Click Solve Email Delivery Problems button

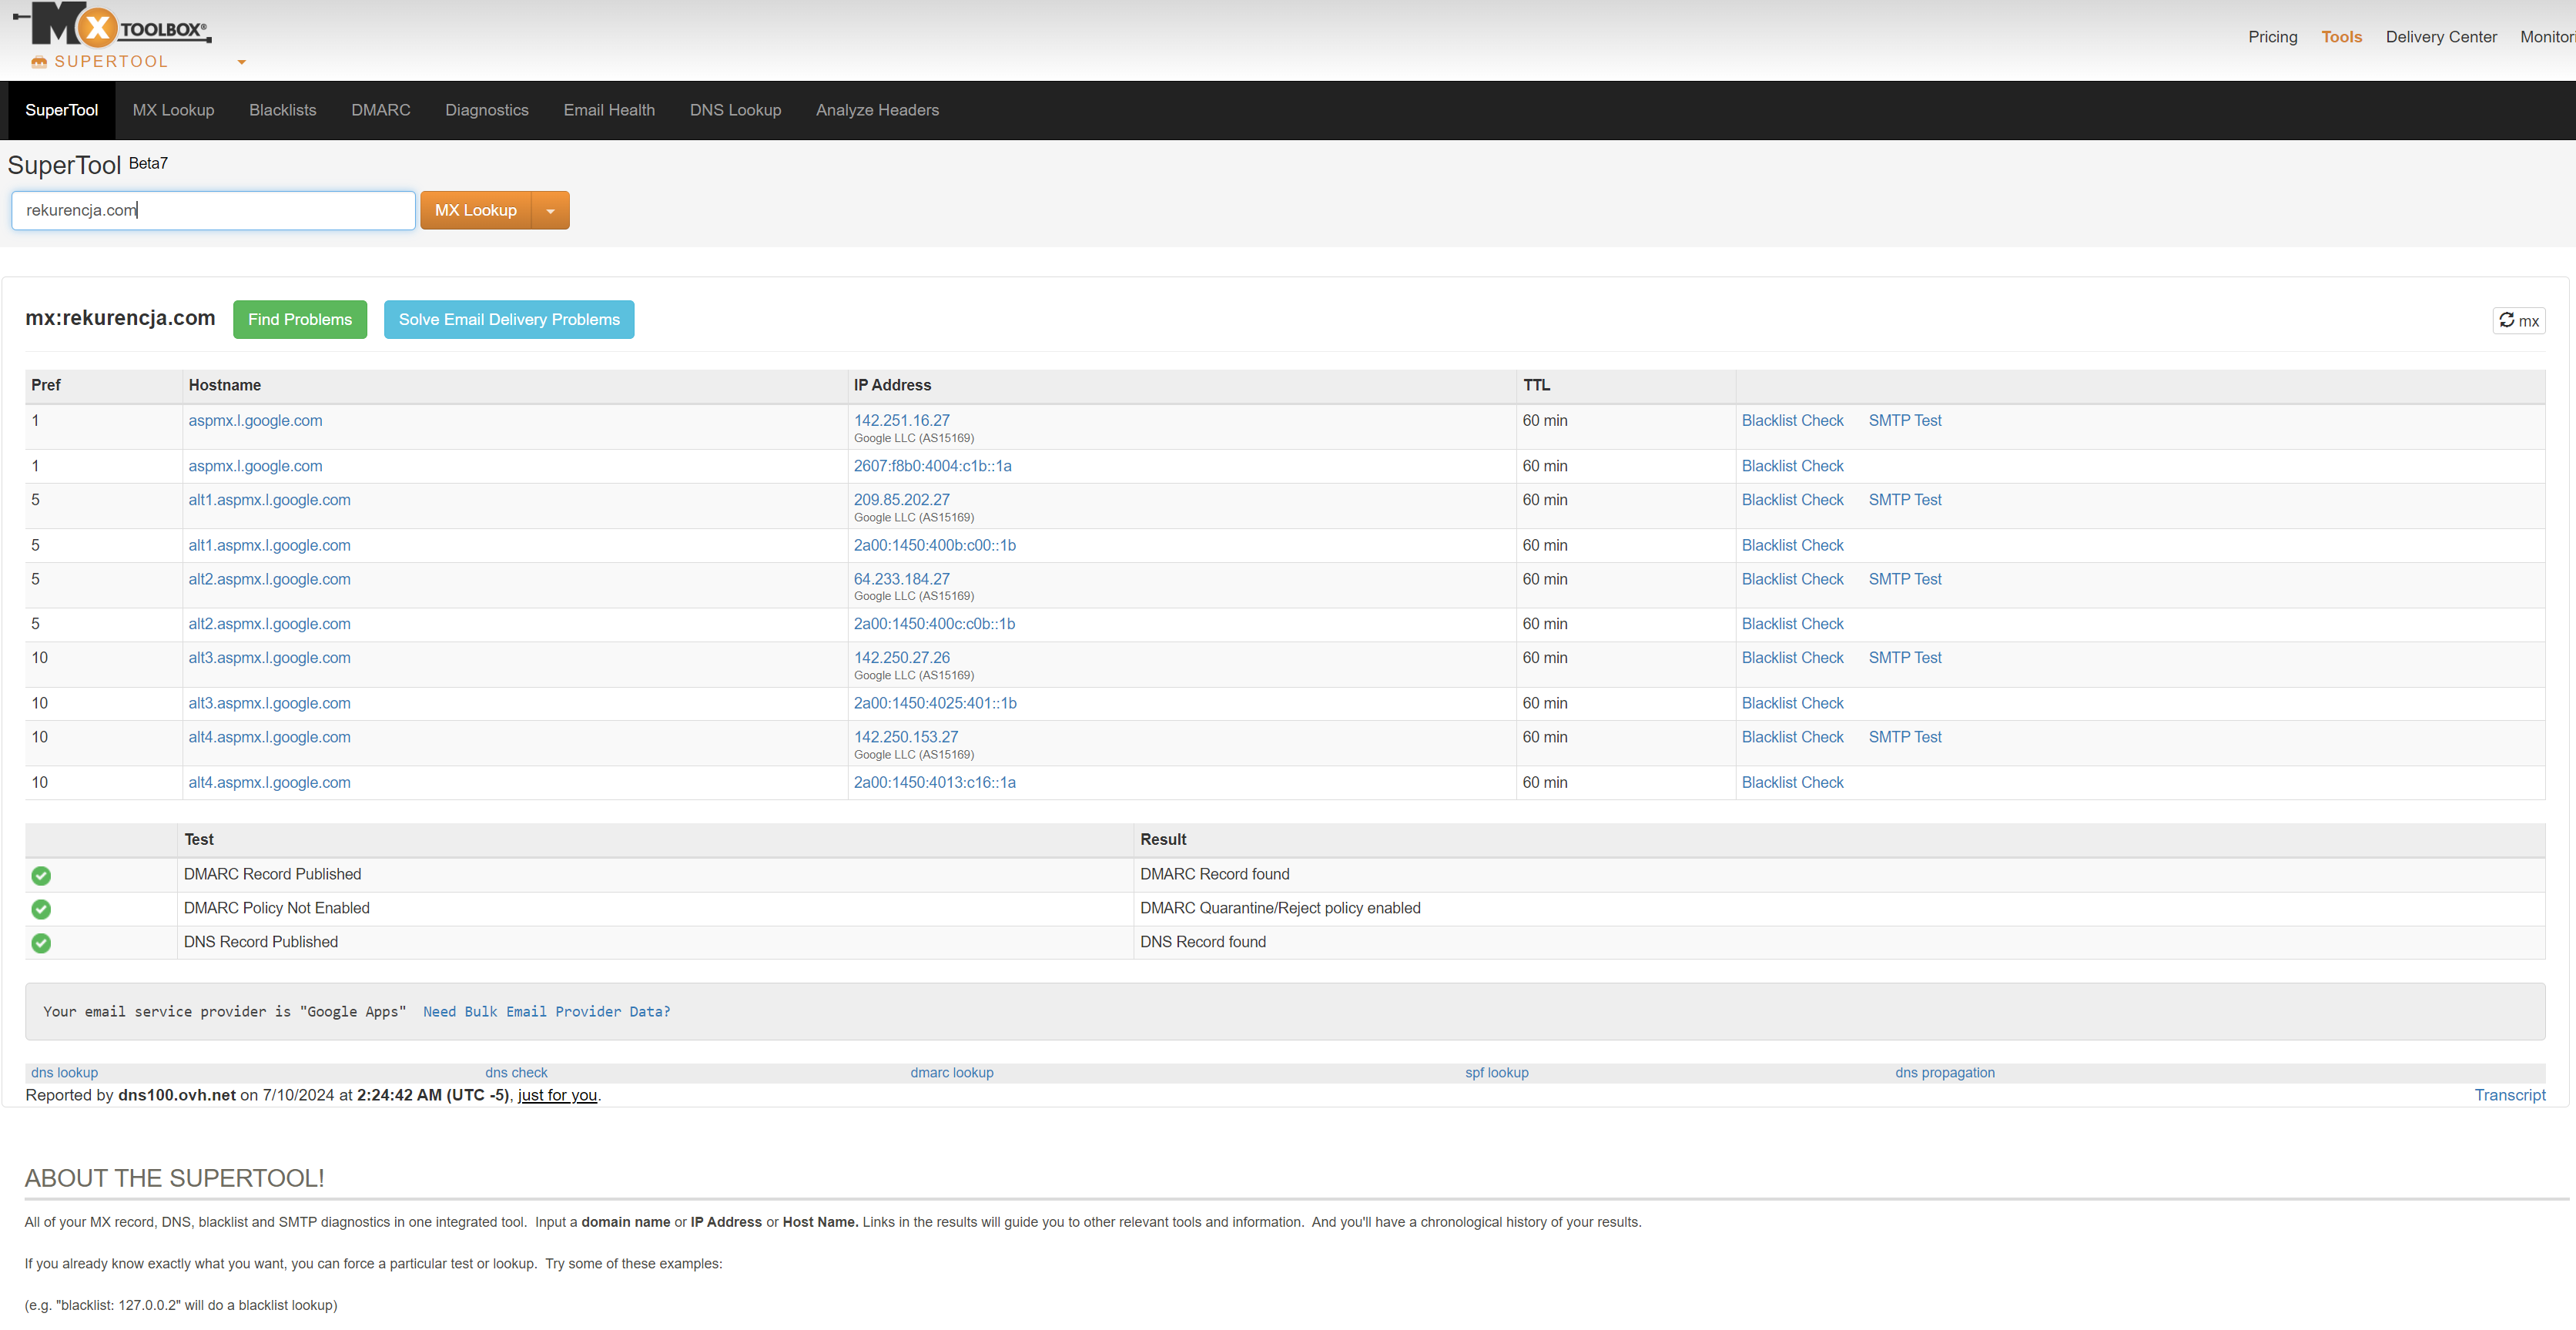coord(509,320)
